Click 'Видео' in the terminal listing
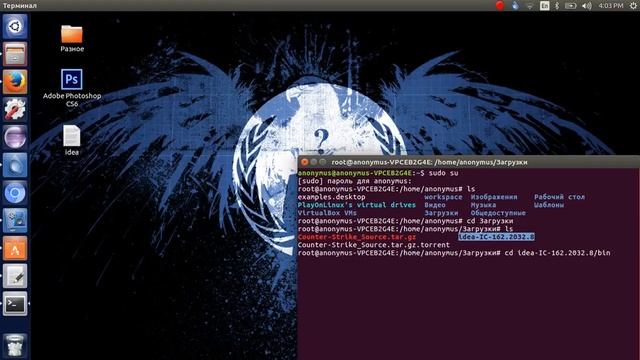 [x=435, y=205]
